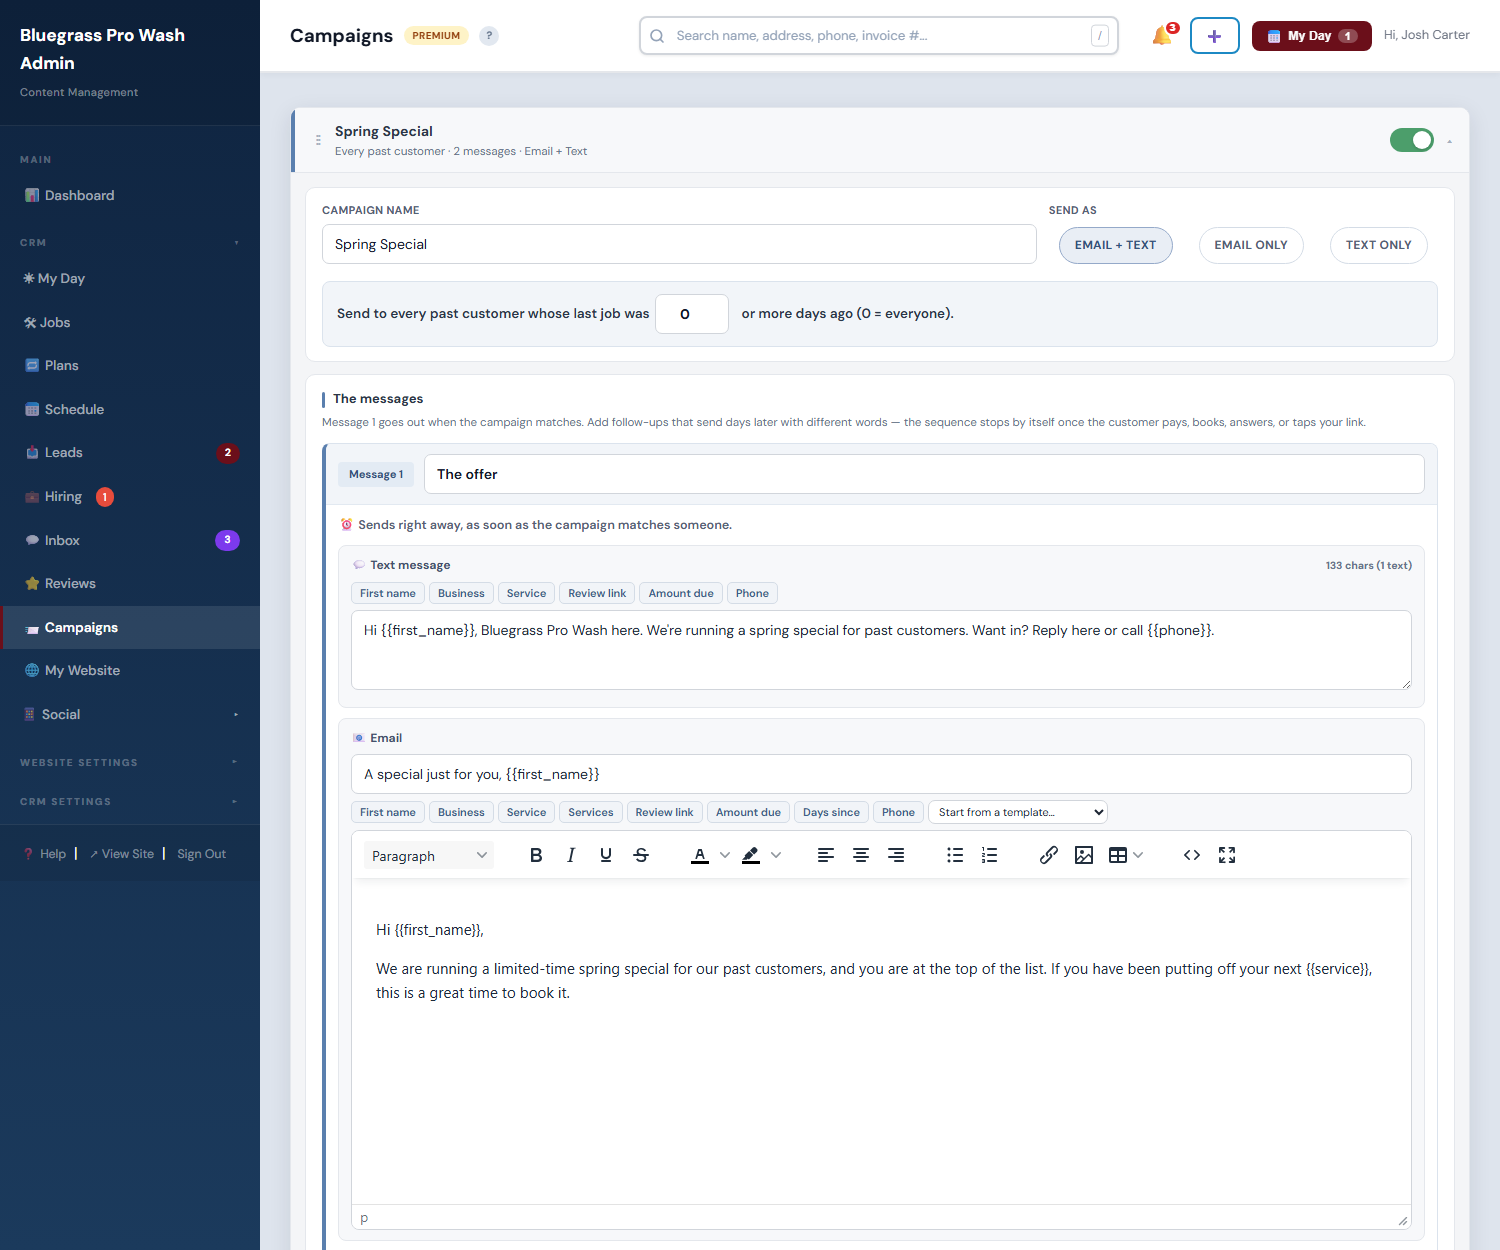Center align the email text
The image size is (1500, 1250).
(x=861, y=855)
